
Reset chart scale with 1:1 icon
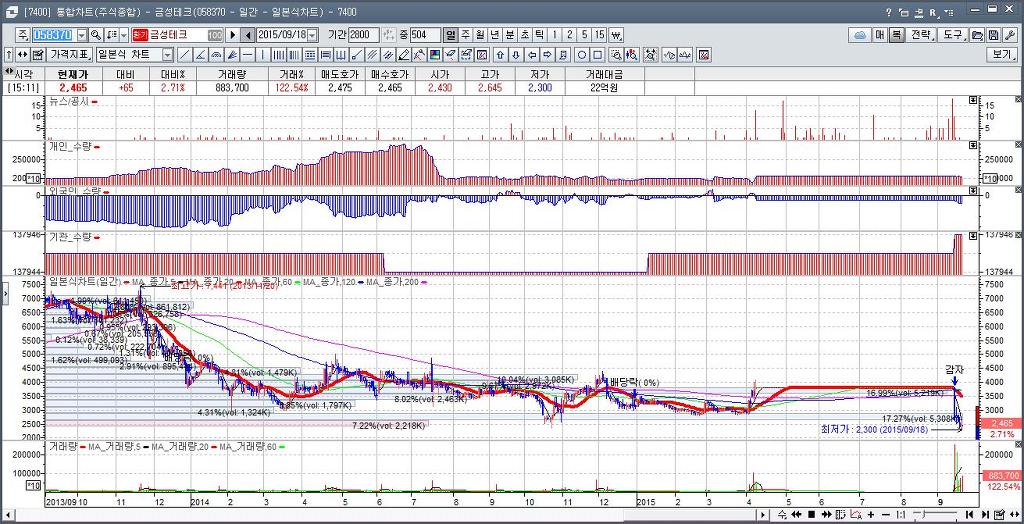[901, 514]
